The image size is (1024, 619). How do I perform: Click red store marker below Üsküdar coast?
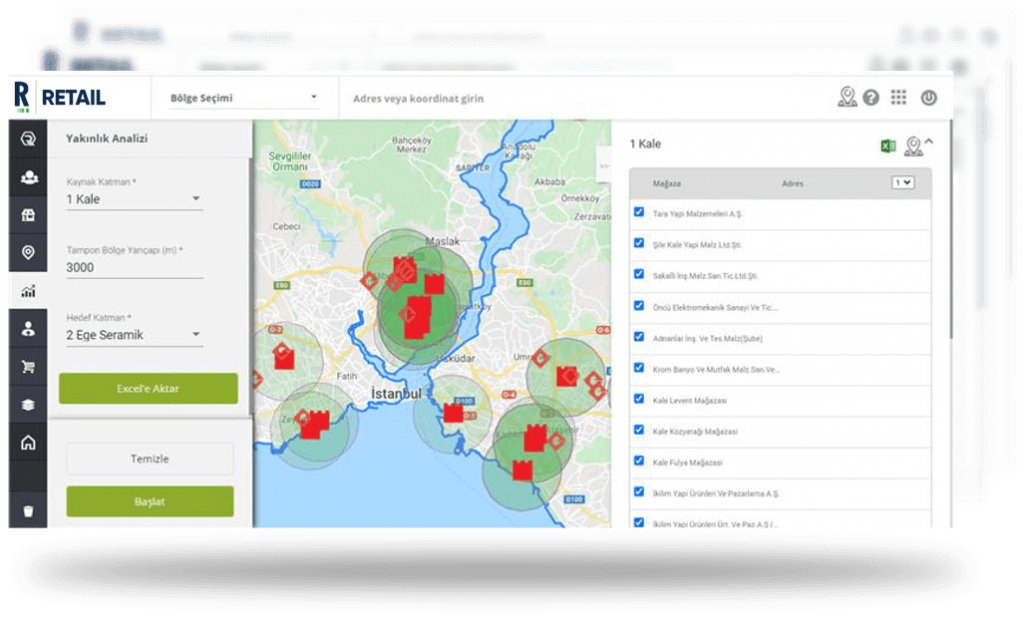coord(453,413)
